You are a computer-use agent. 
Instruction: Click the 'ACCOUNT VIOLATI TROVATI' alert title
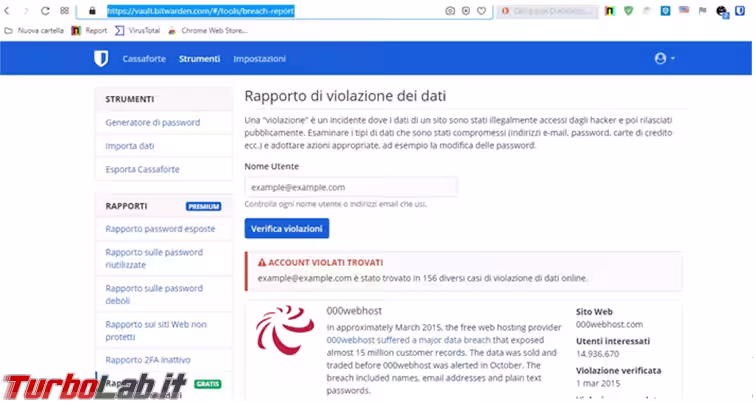coord(321,263)
